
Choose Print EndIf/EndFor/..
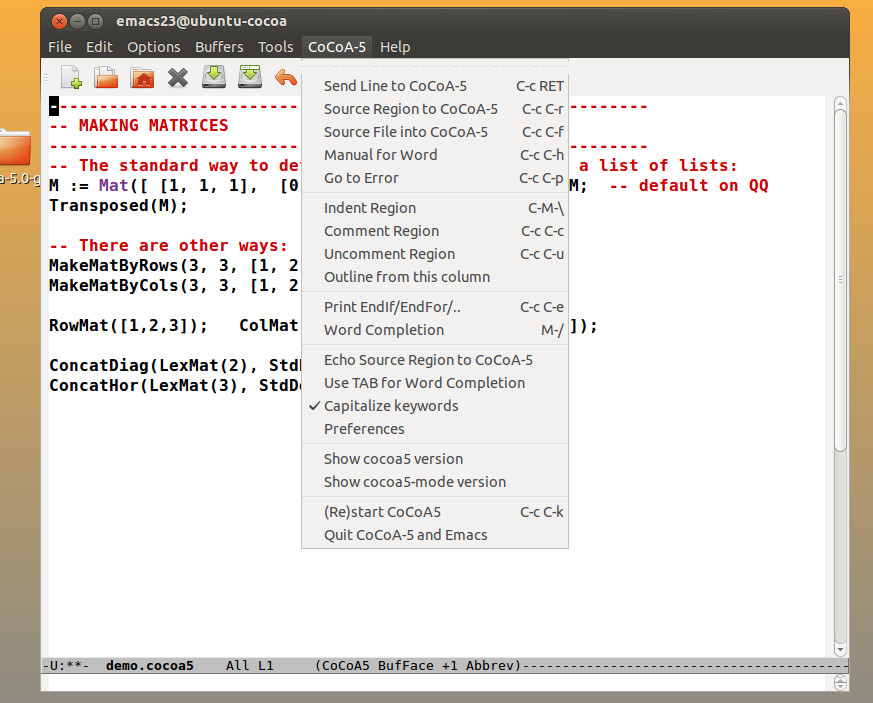click(434, 307)
